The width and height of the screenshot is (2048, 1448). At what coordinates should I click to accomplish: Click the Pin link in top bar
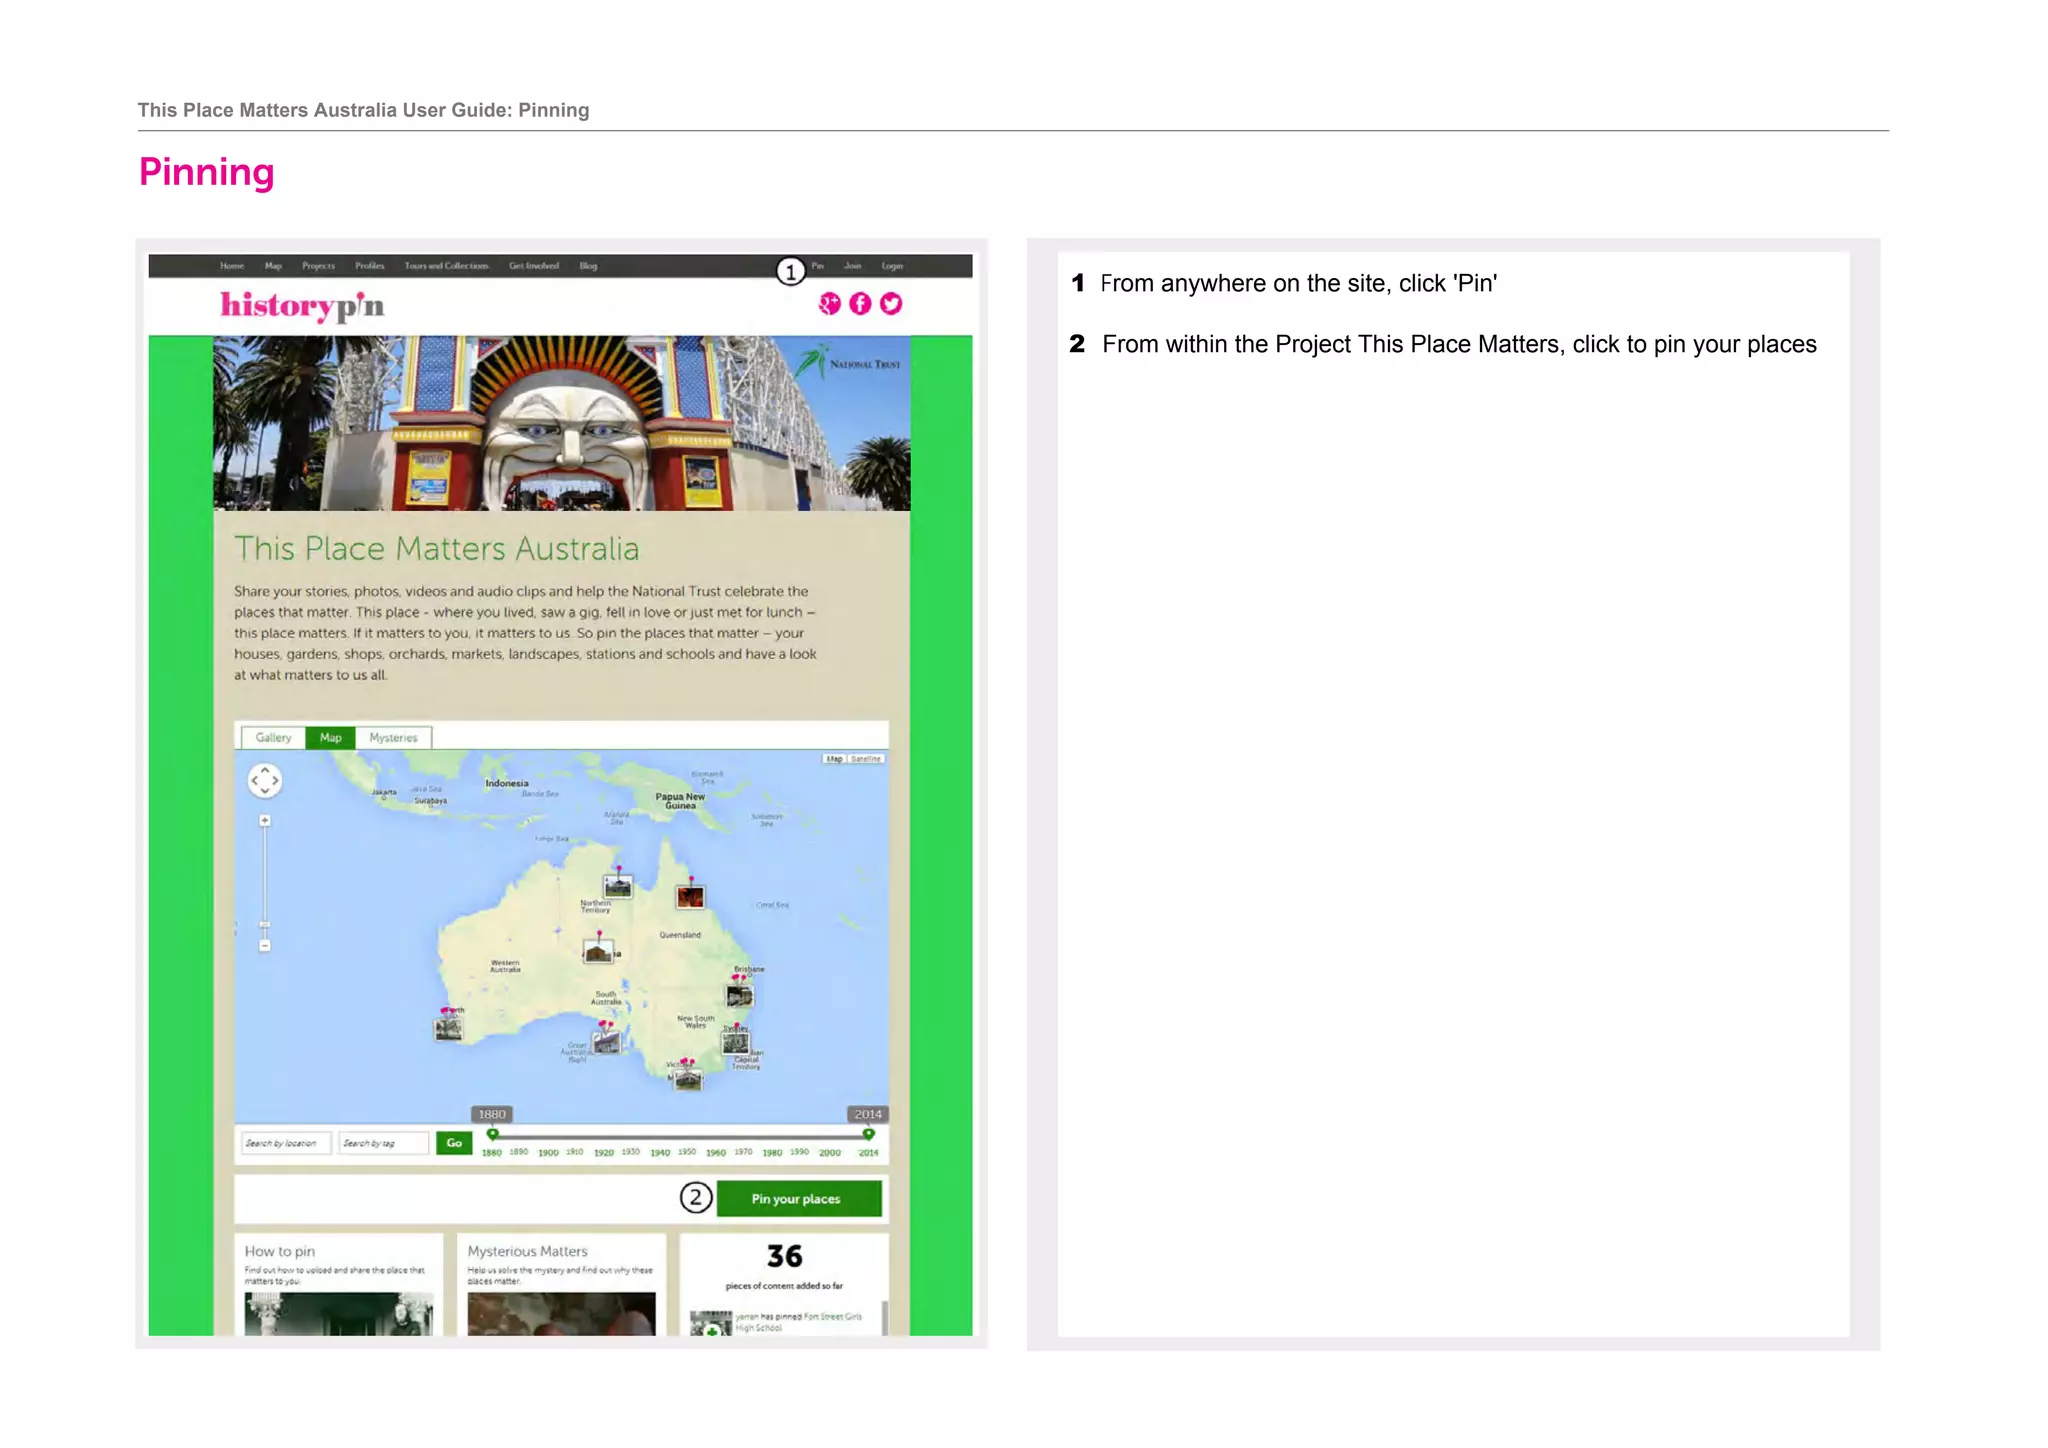[x=817, y=266]
